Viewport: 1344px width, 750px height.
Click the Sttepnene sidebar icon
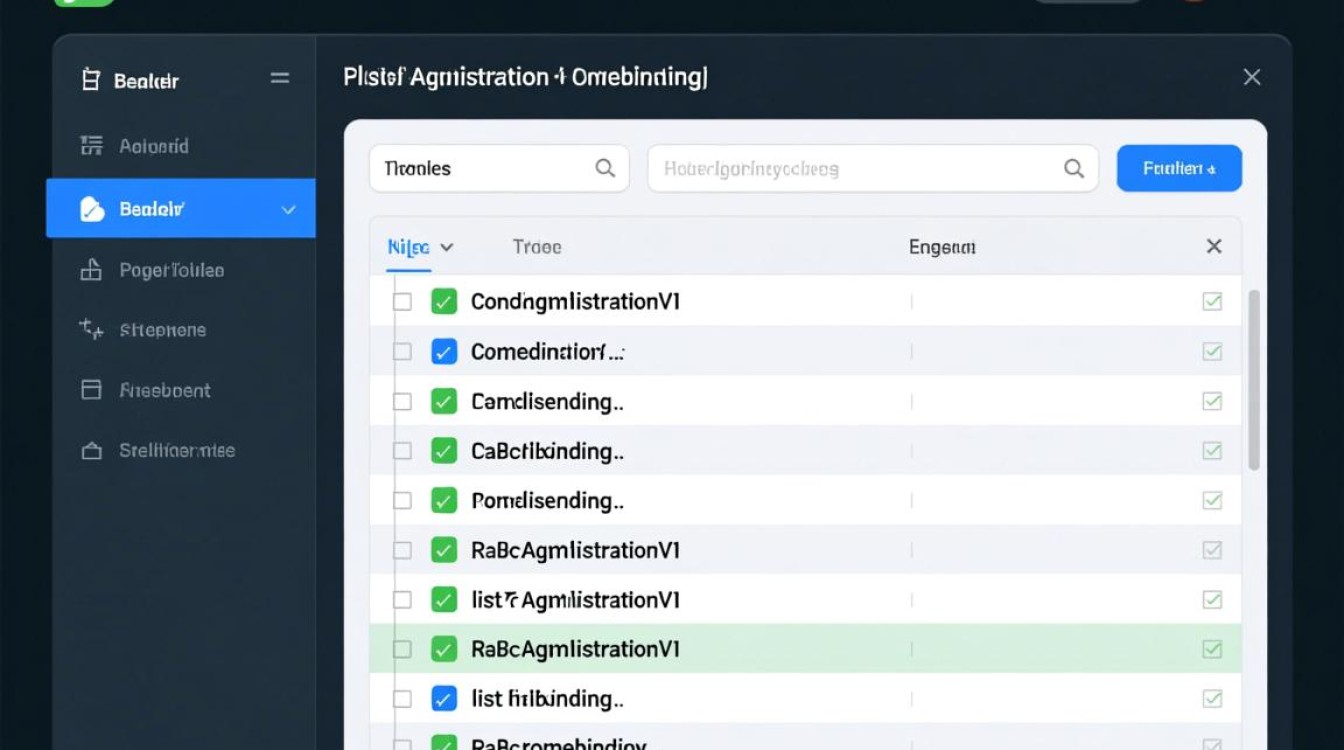click(91, 329)
